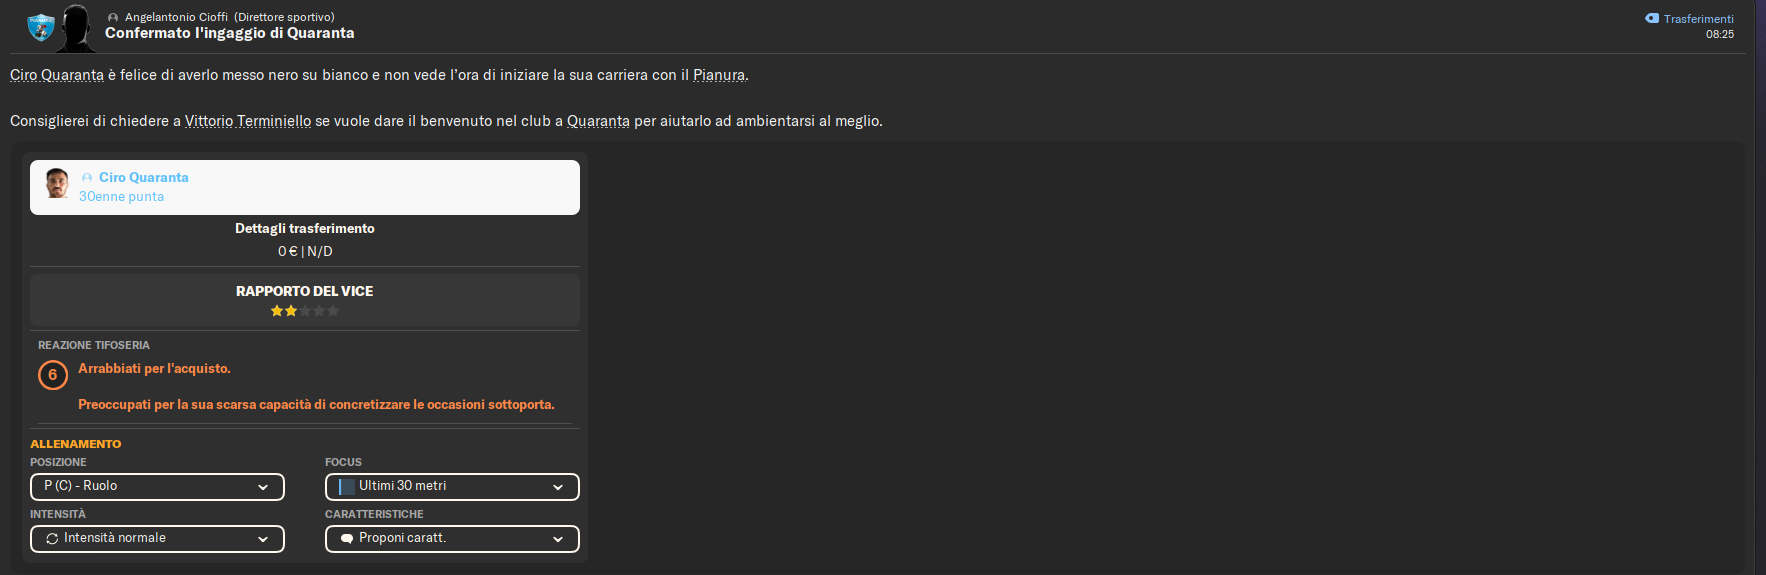Click the Rapporto del Vice star rating
Image resolution: width=1766 pixels, height=575 pixels.
[x=305, y=311]
